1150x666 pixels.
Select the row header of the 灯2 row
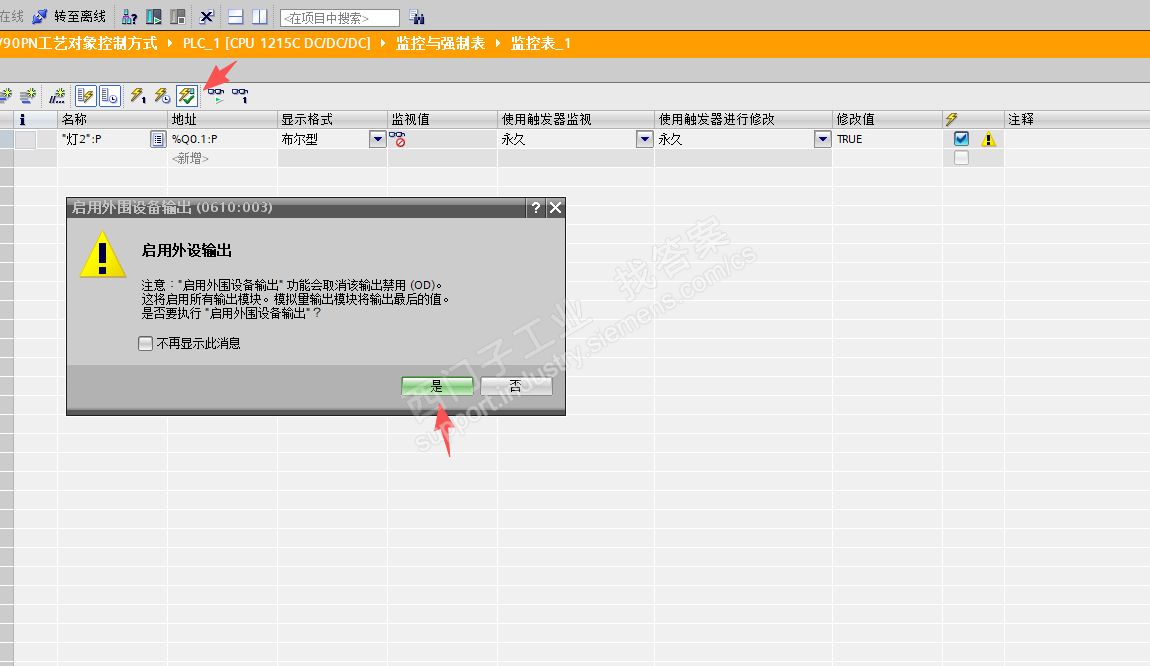point(7,139)
